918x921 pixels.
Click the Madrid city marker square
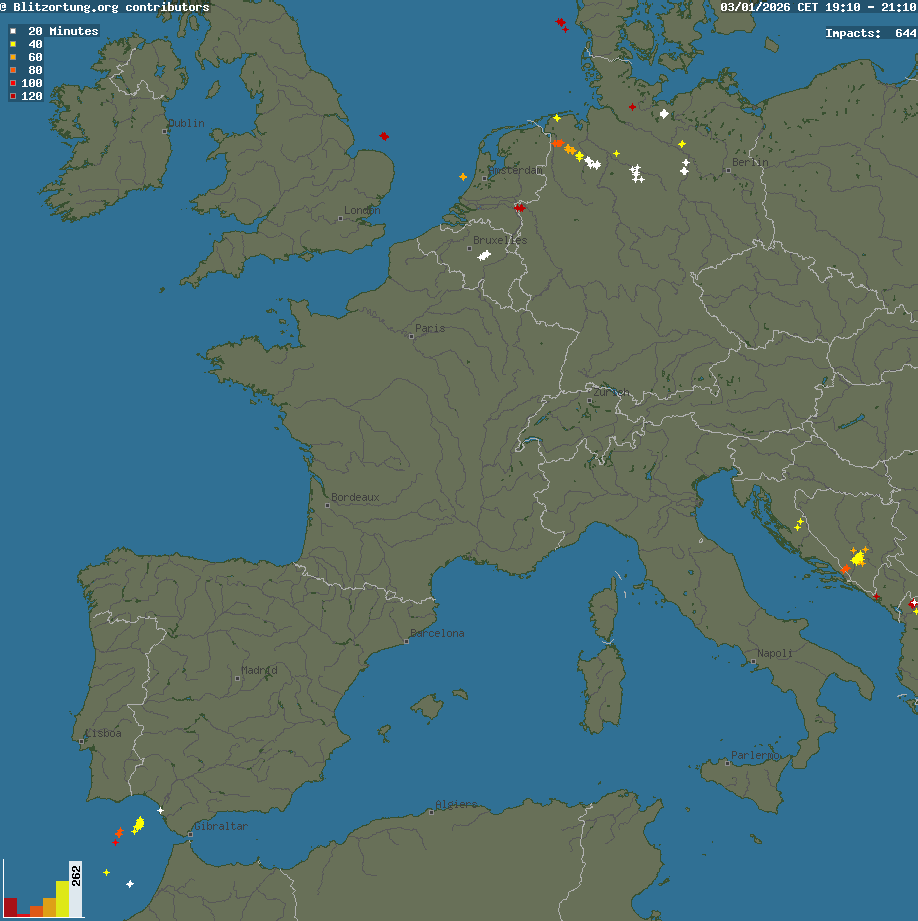(x=238, y=679)
